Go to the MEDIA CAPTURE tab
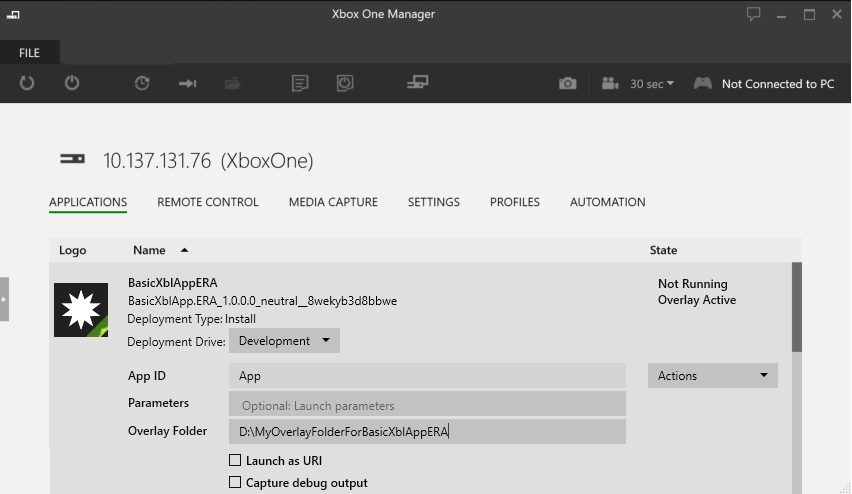The height and width of the screenshot is (494, 852). pyautogui.click(x=333, y=202)
